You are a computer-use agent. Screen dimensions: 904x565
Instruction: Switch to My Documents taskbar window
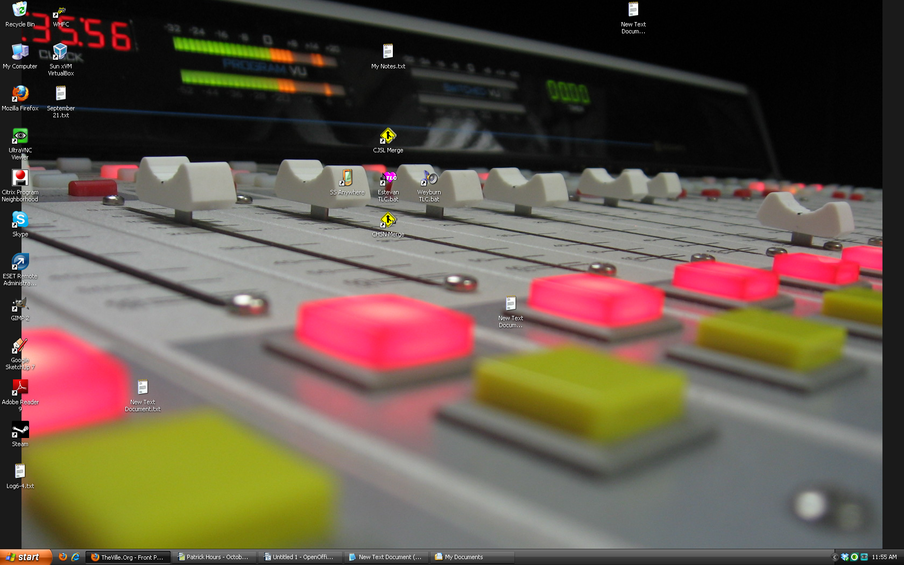(472, 557)
